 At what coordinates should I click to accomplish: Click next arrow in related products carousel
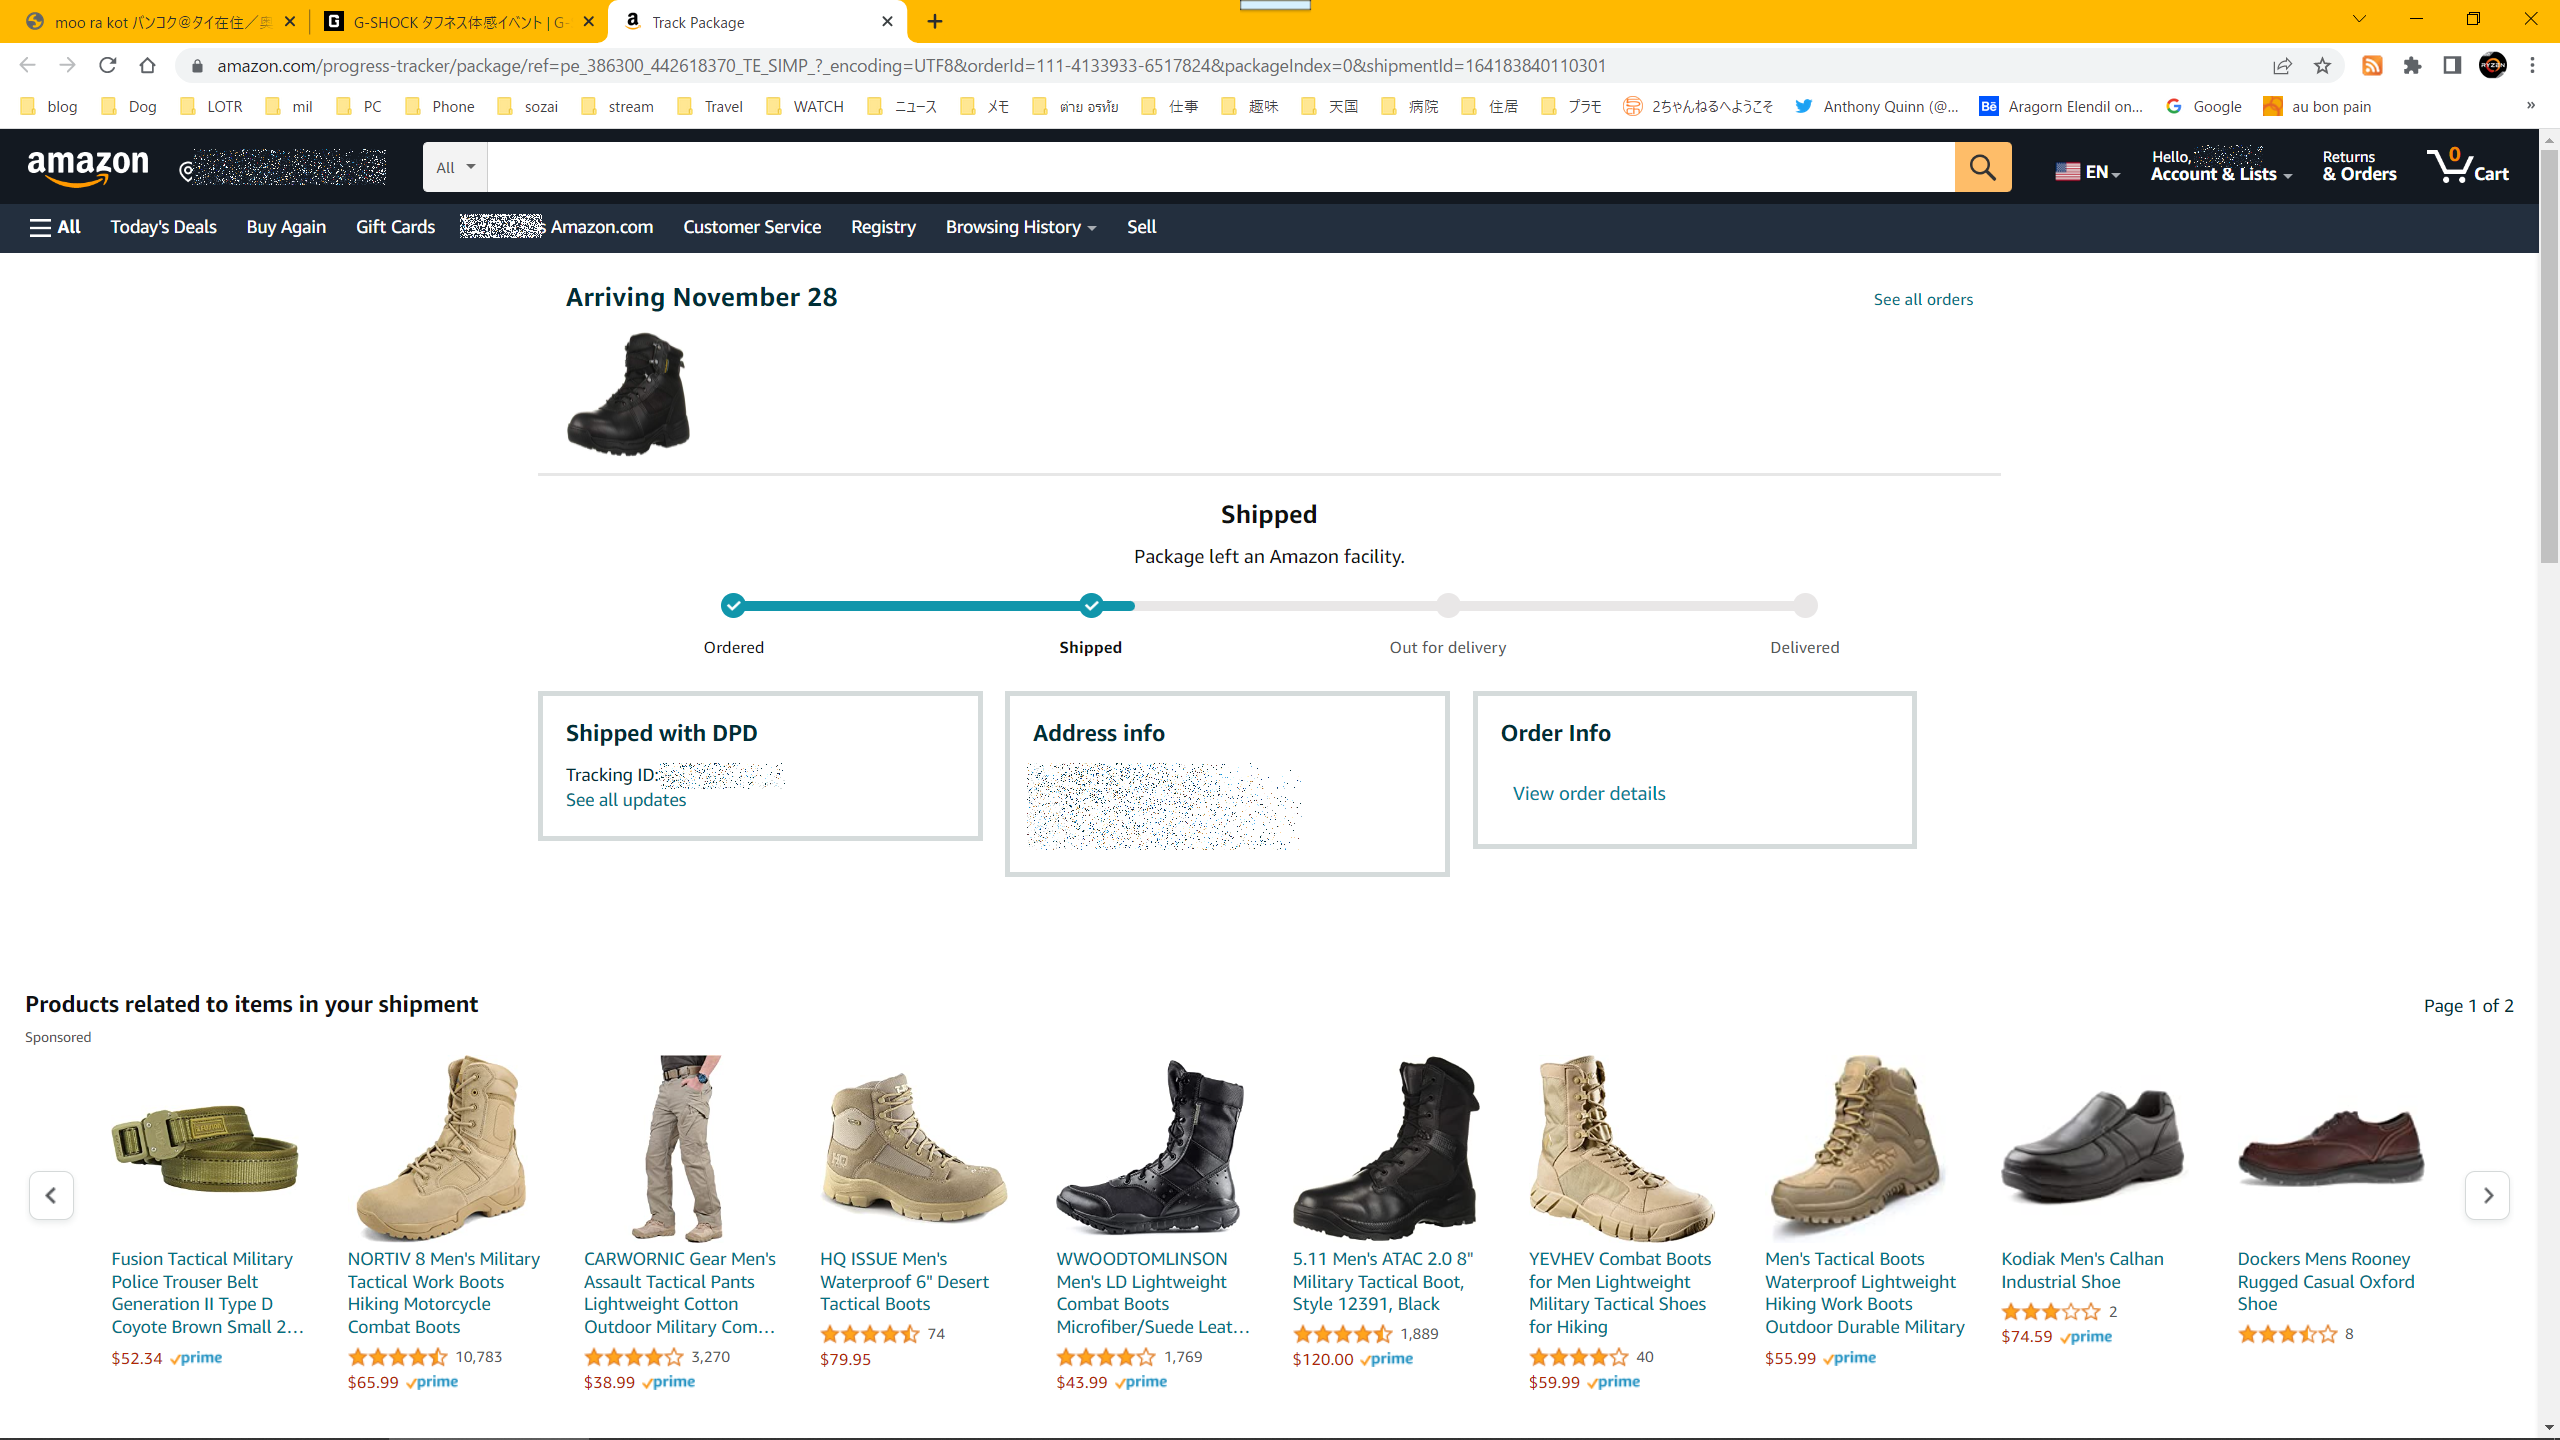coord(2488,1195)
